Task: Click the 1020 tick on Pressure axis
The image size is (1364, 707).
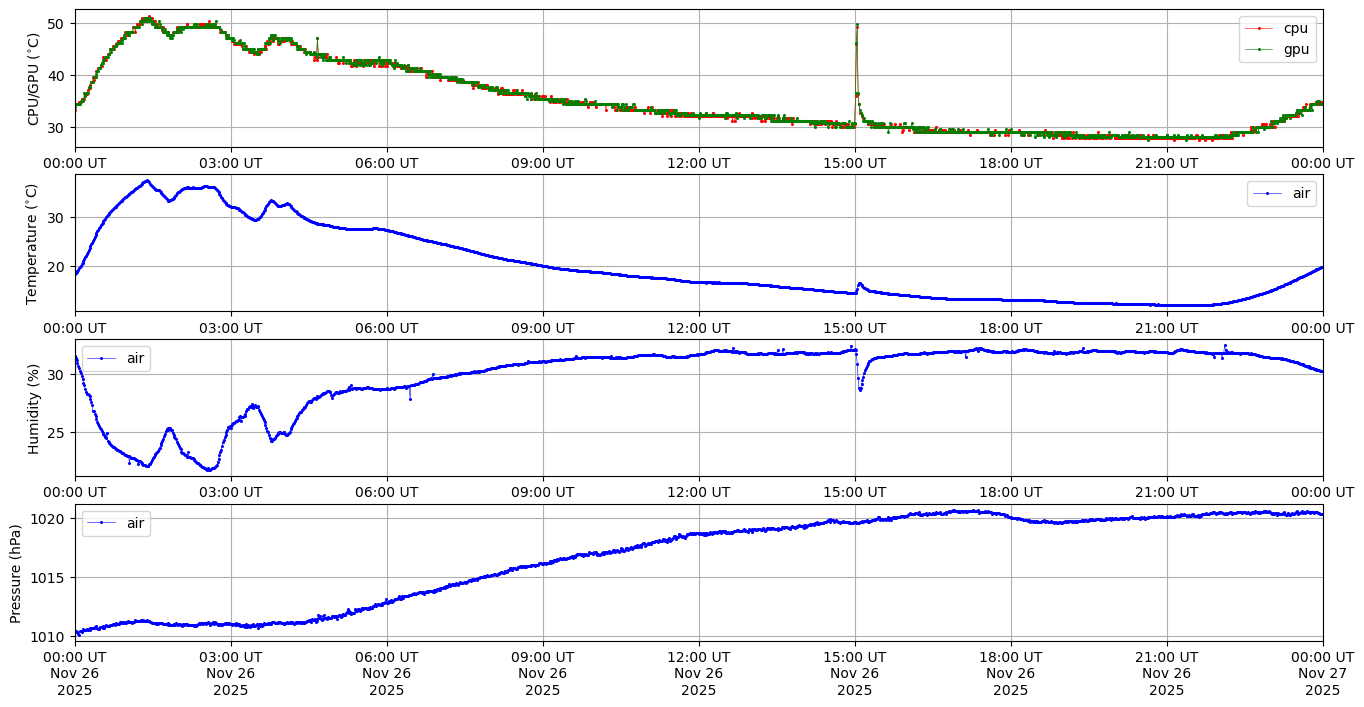Action: 48,519
